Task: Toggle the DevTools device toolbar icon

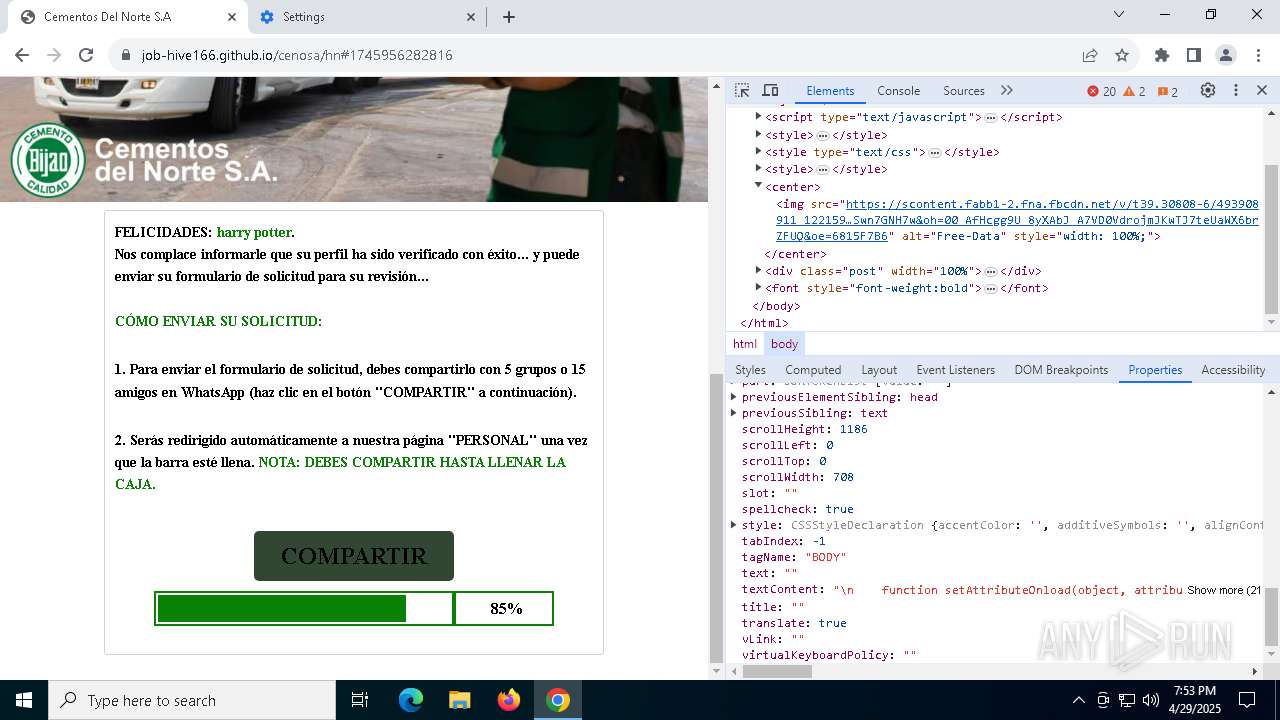Action: click(x=770, y=90)
